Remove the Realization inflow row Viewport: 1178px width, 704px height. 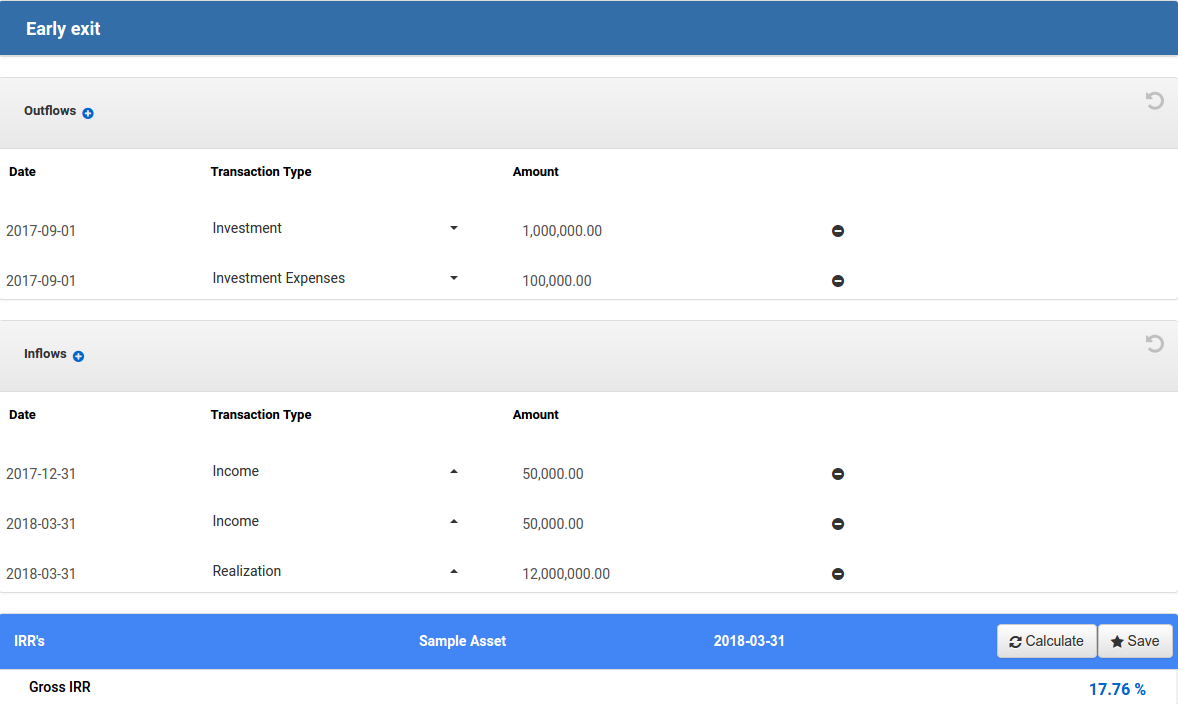coord(838,574)
